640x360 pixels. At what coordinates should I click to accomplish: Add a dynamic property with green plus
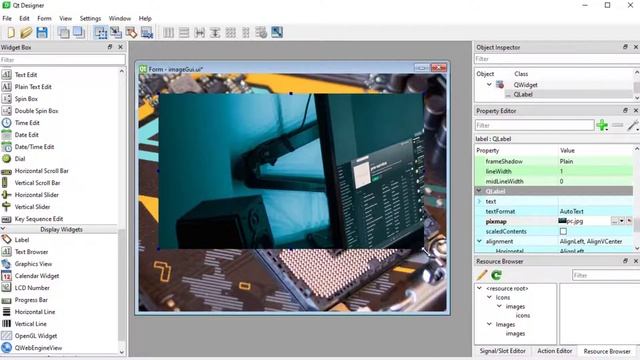(602, 125)
